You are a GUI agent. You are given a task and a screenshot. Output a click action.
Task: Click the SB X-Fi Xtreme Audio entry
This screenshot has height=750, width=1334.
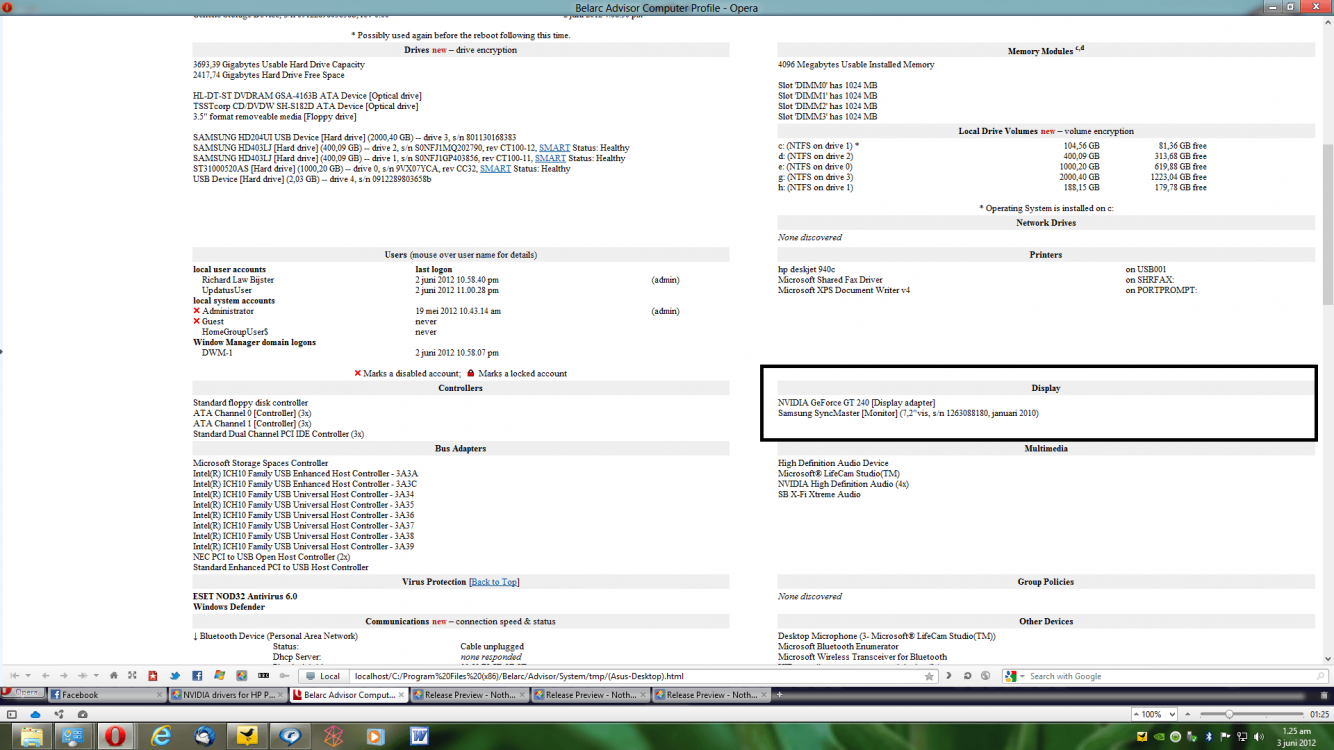(819, 495)
